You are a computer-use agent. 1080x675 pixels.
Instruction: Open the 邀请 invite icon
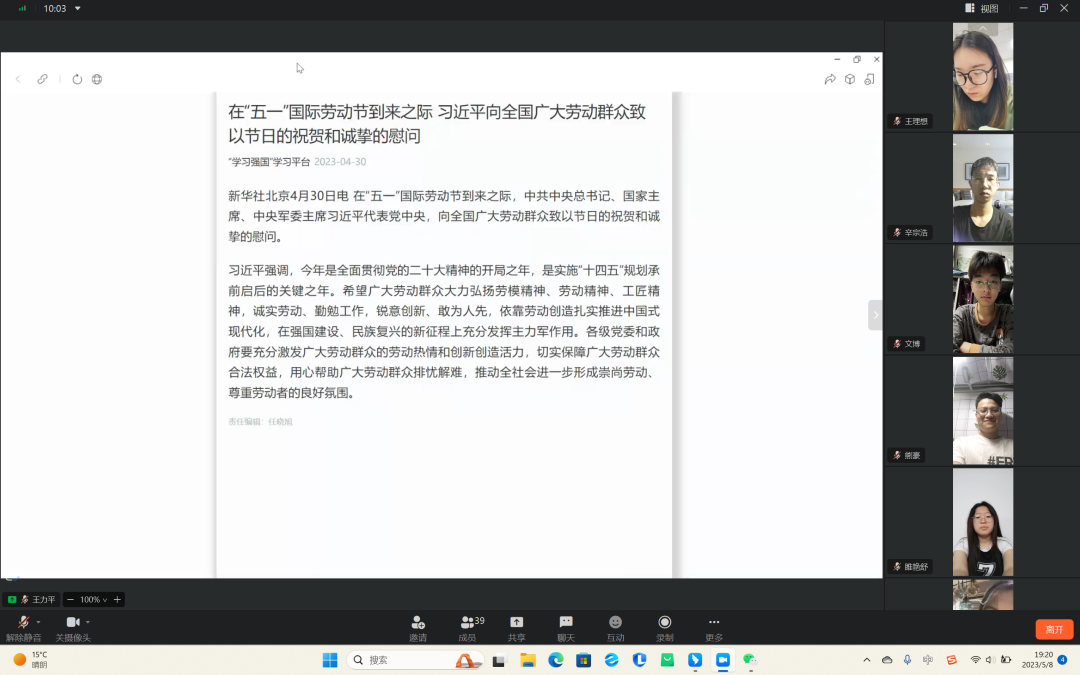pyautogui.click(x=417, y=627)
